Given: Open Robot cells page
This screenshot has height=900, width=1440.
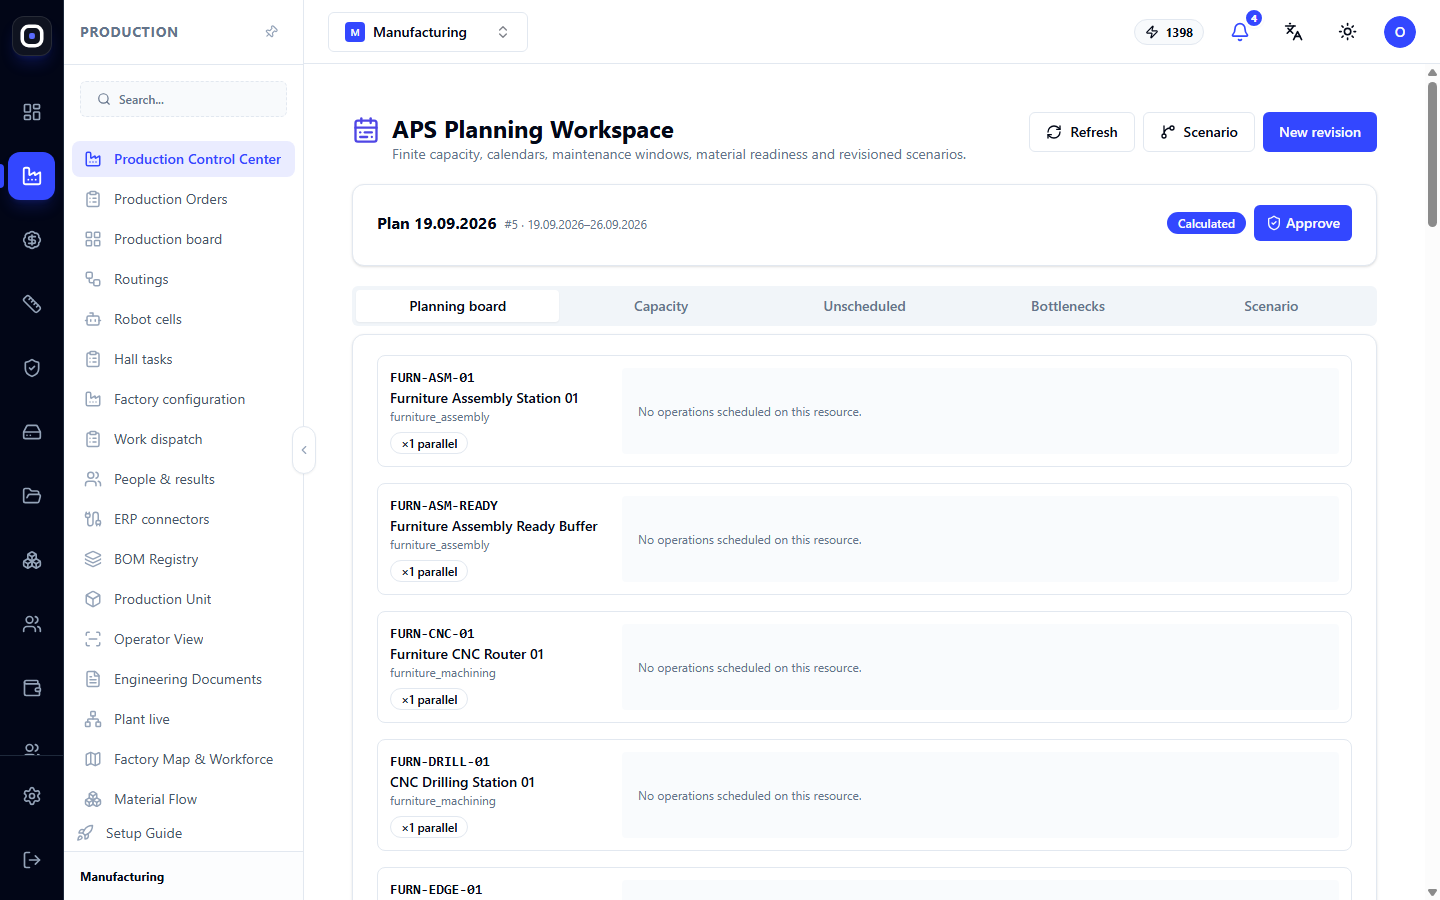Looking at the screenshot, I should (x=183, y=319).
